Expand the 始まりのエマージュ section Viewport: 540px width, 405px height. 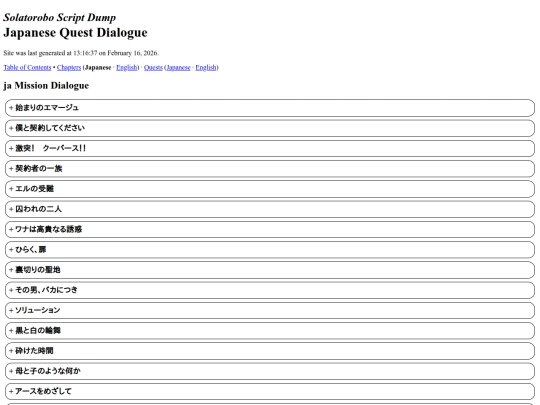[270, 108]
